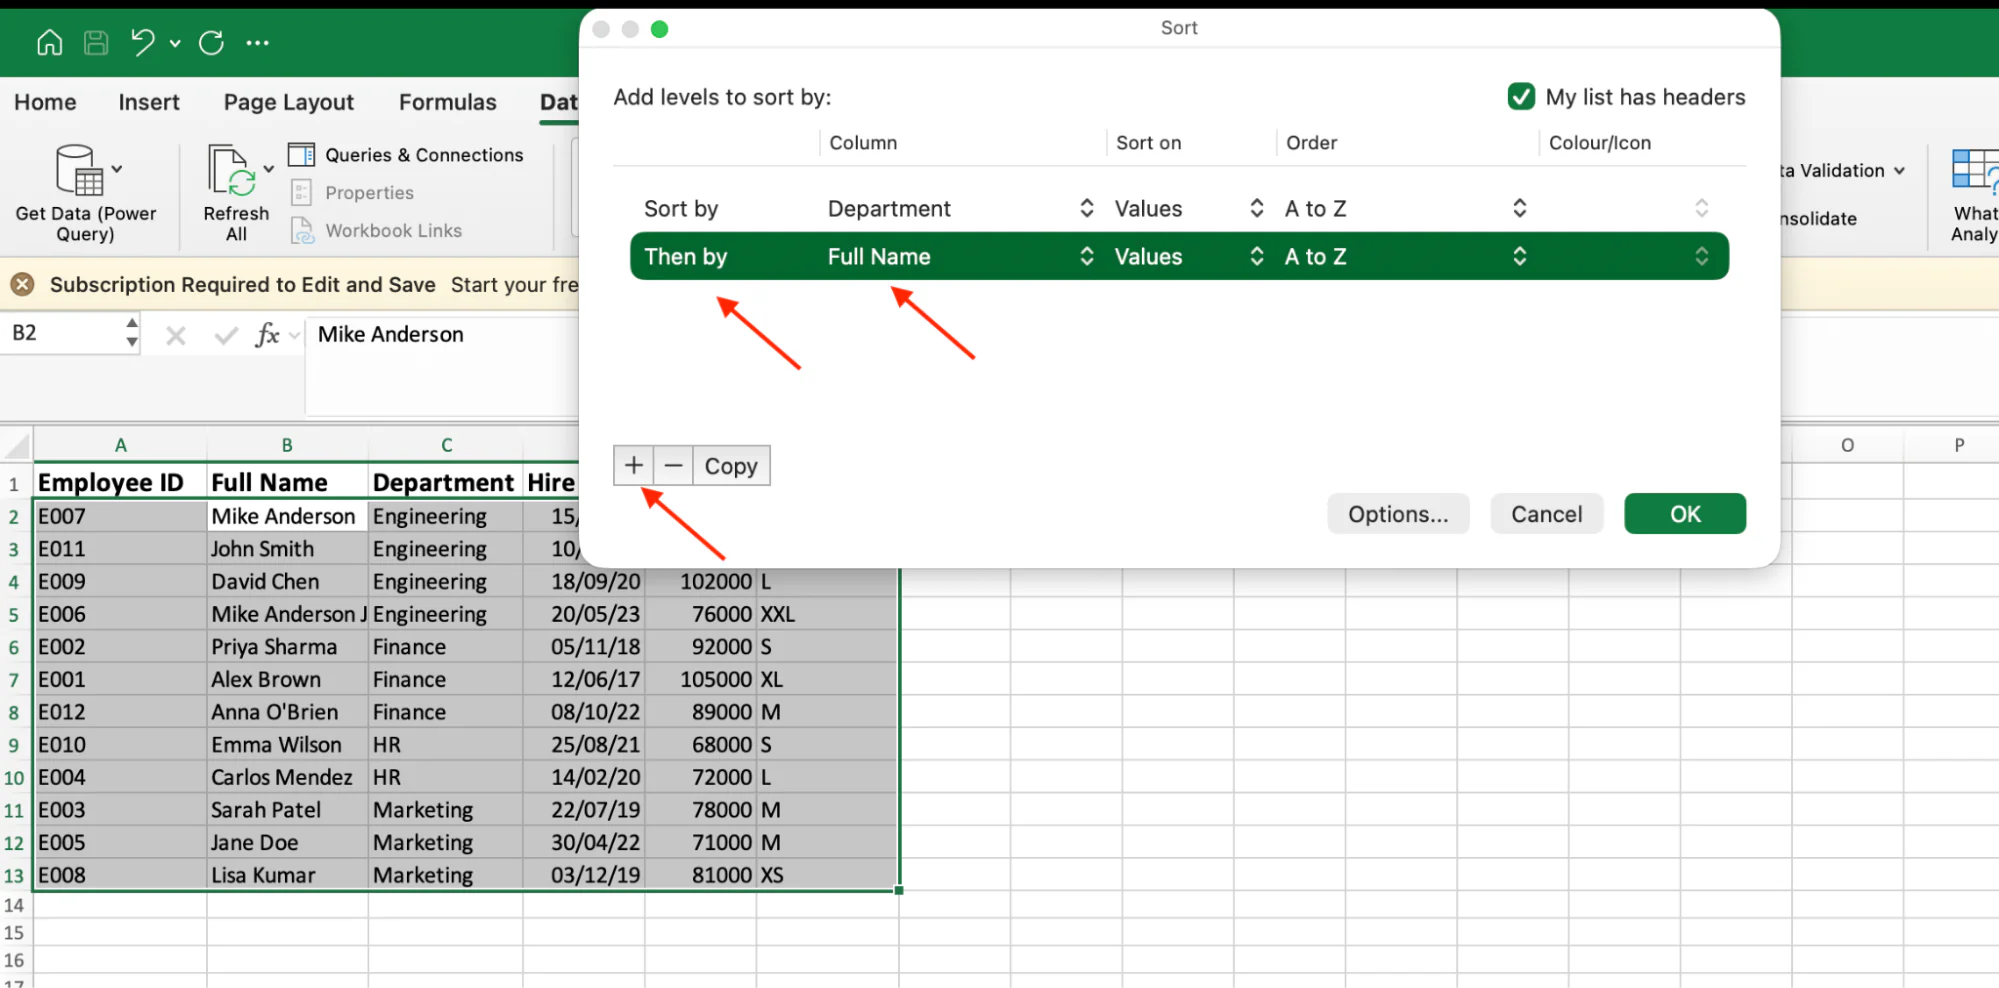Viewport: 1999px width, 988px height.
Task: Open the Page Layout ribbon tab
Action: pos(289,102)
